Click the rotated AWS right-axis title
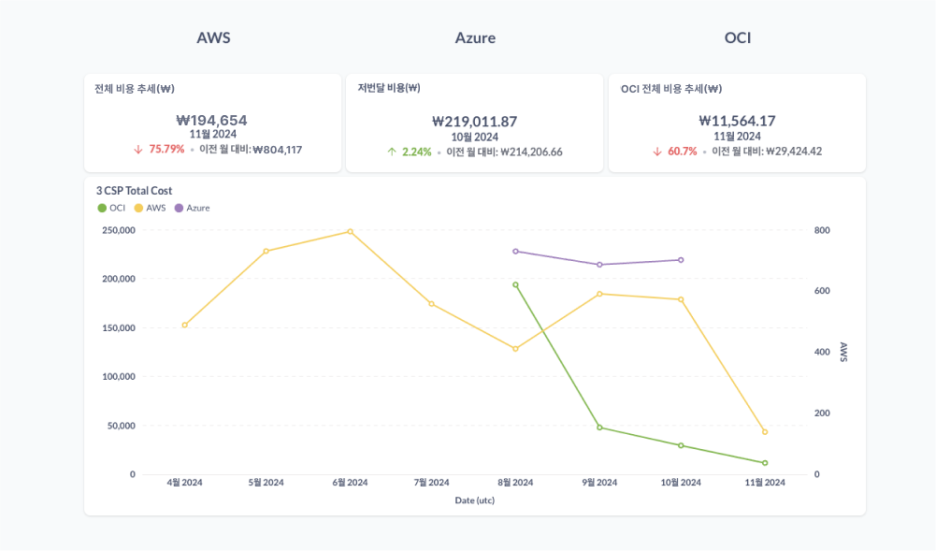This screenshot has height=551, width=936. click(843, 352)
